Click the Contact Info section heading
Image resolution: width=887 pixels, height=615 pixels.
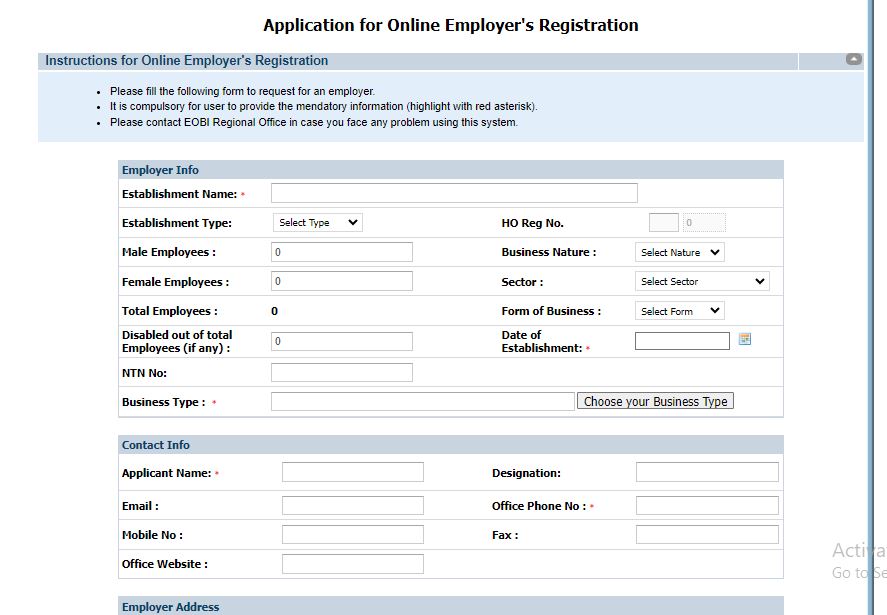click(x=156, y=445)
